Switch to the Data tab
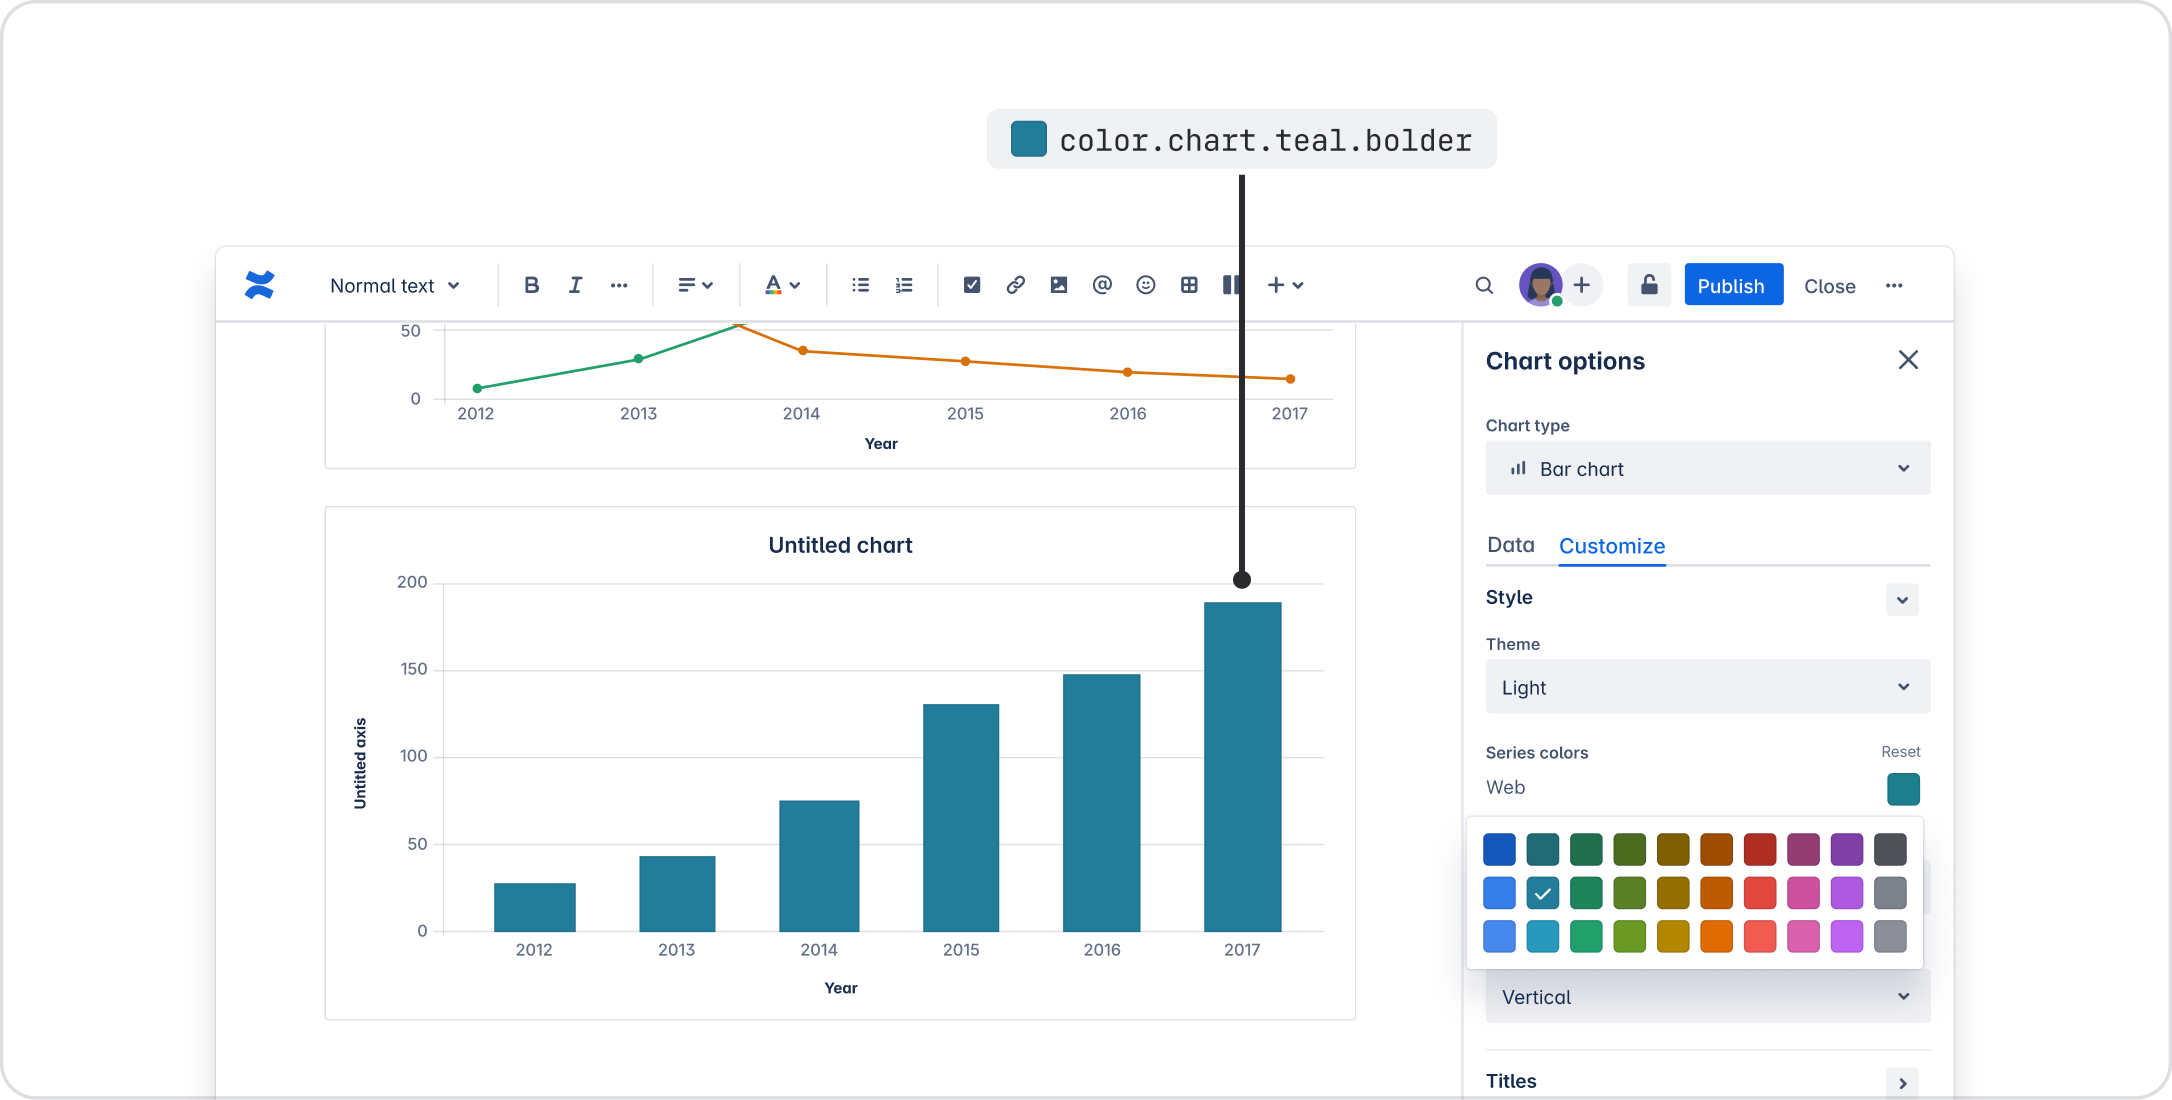This screenshot has height=1100, width=2172. [1511, 545]
